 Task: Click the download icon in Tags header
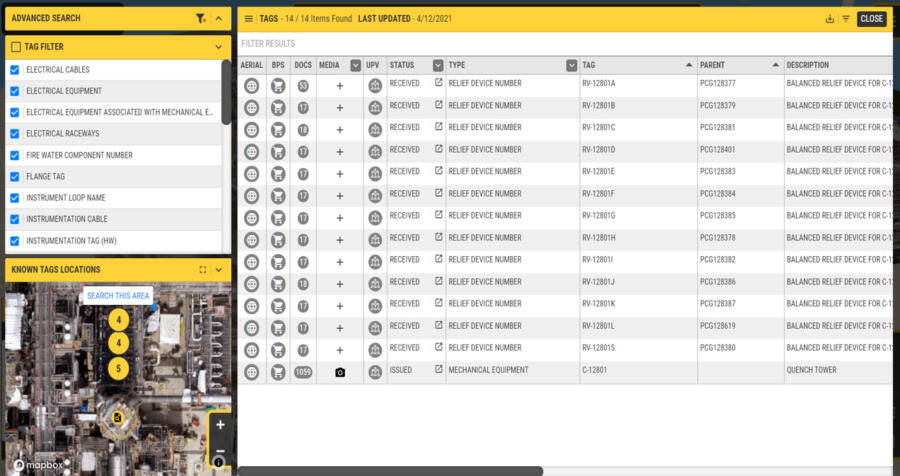tap(829, 18)
